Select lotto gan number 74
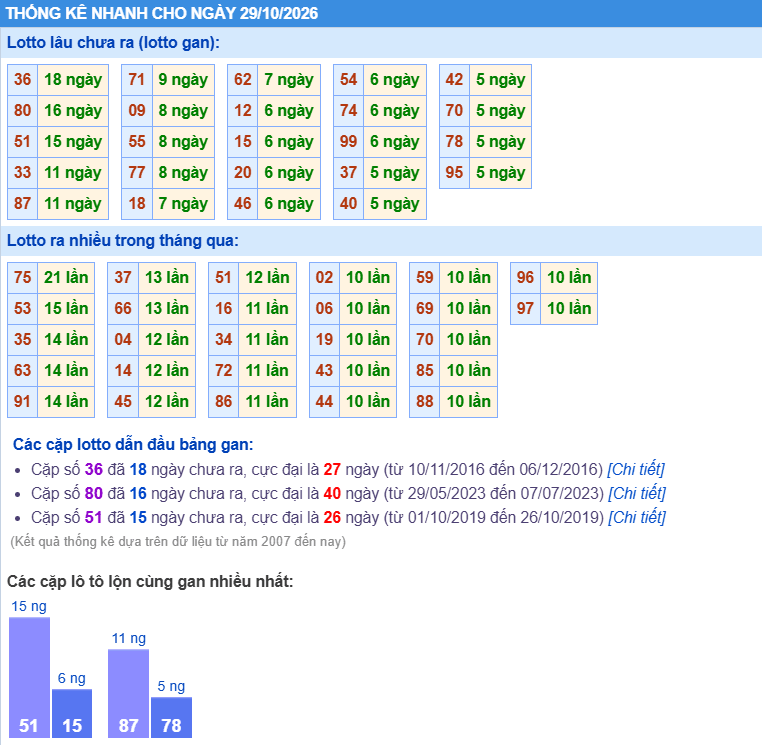This screenshot has width=762, height=745. tap(349, 111)
